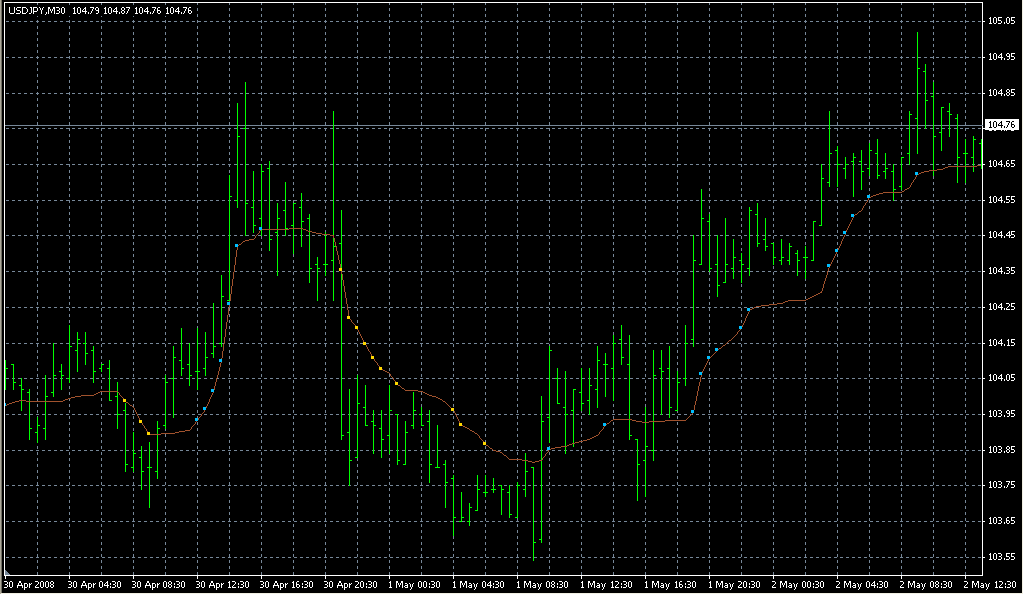This screenshot has width=1024, height=594.
Task: Select the 2 May 00:30 time label
Action: (796, 583)
